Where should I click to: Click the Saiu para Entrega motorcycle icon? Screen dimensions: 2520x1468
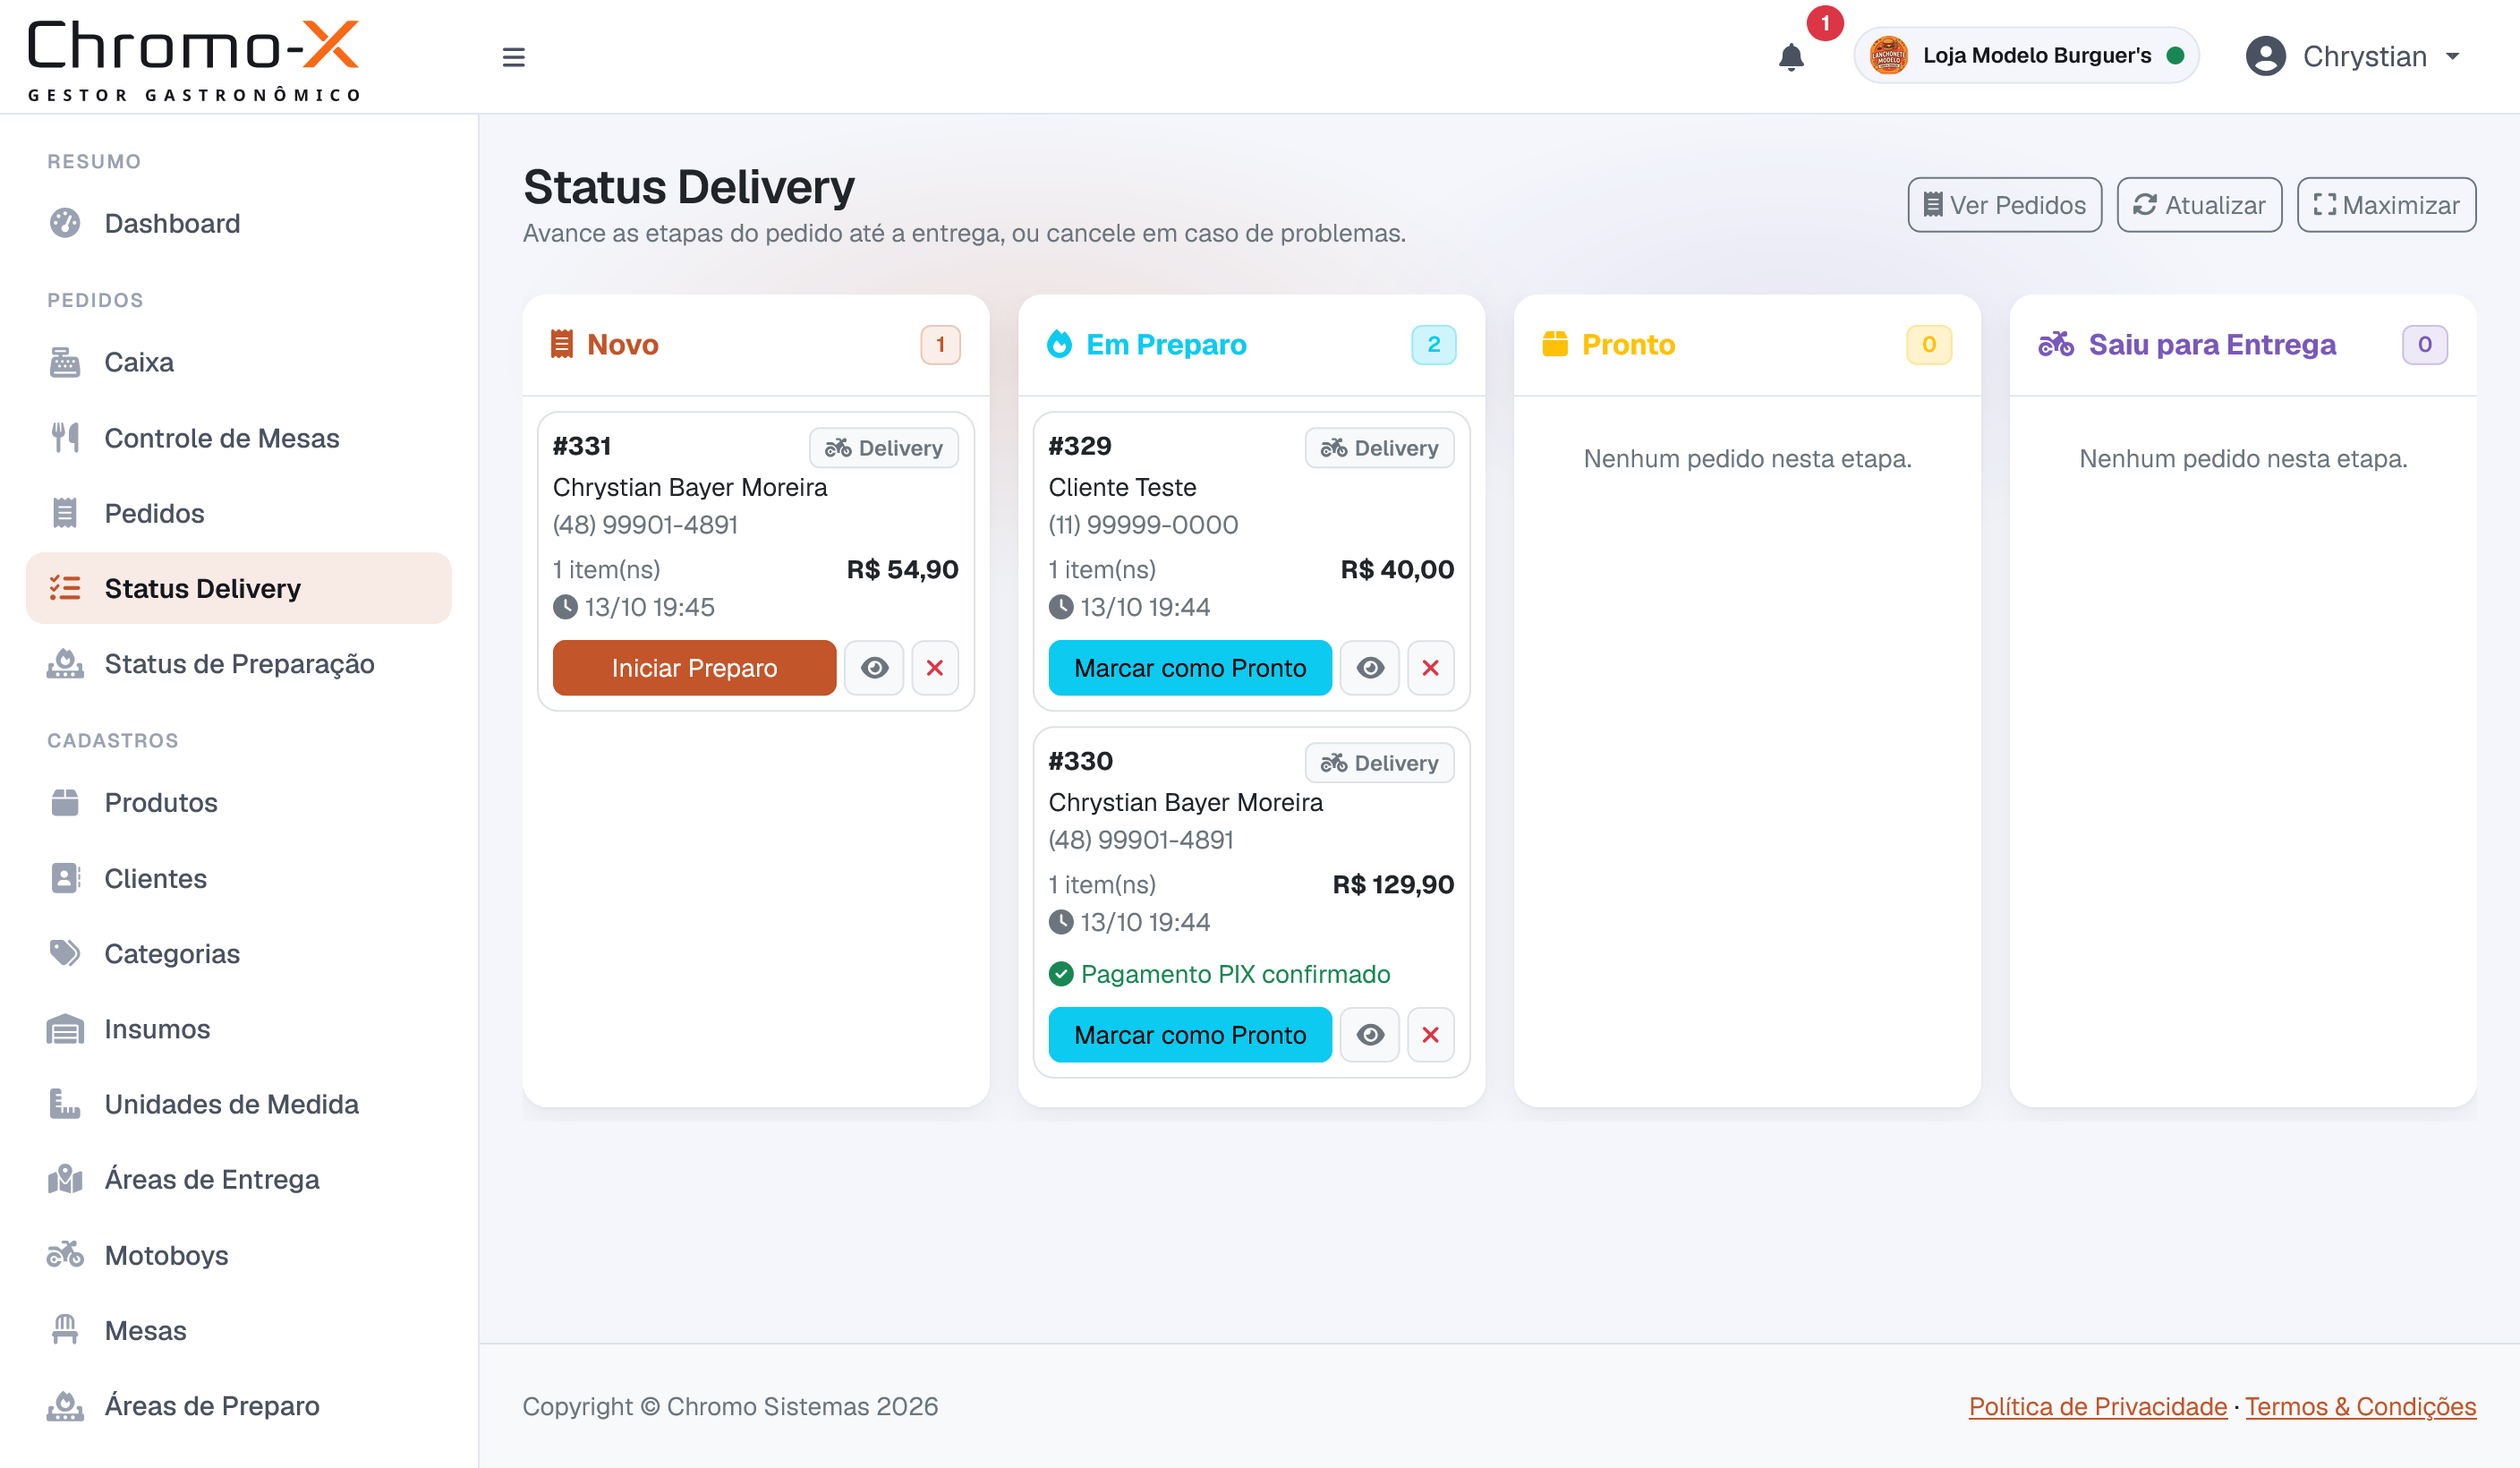(x=2056, y=344)
